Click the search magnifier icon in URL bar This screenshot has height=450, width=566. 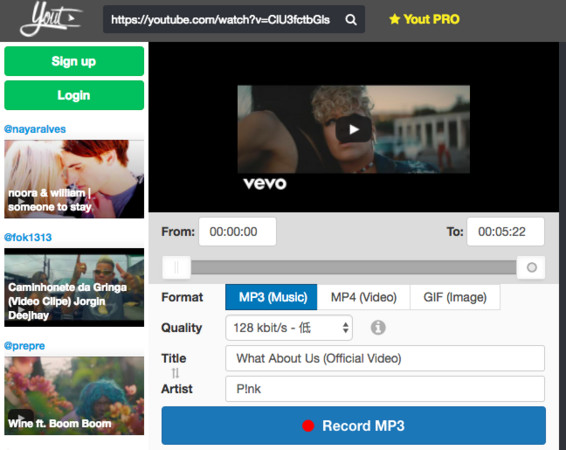(351, 19)
